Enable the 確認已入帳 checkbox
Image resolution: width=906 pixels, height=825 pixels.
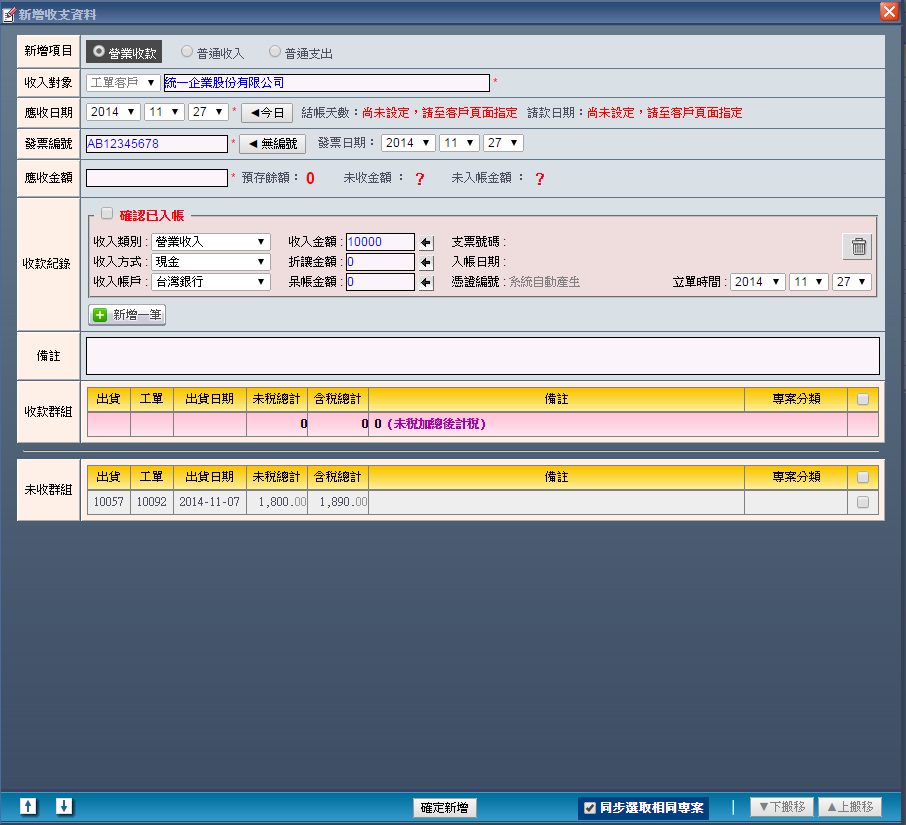[x=107, y=213]
